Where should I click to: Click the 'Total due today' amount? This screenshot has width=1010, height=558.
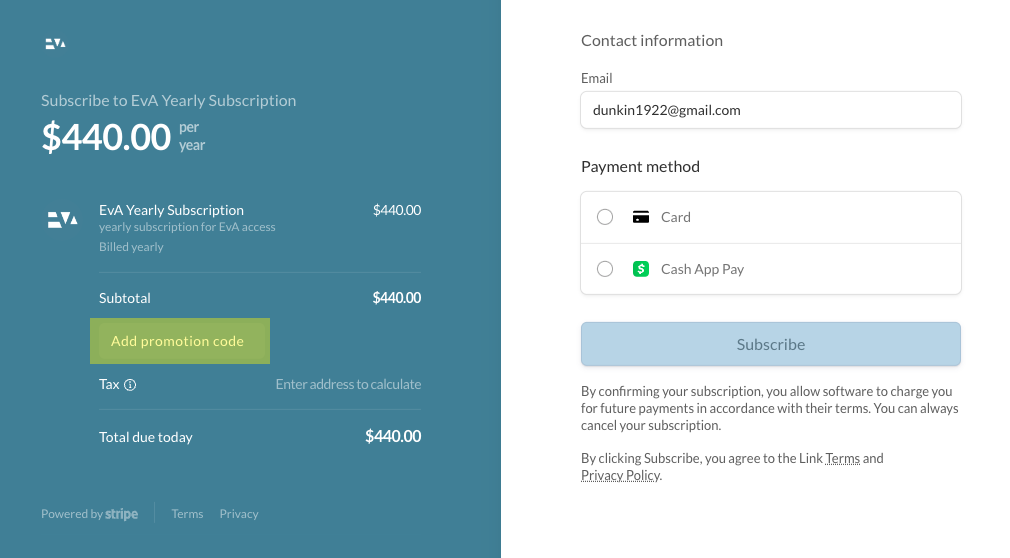click(x=393, y=437)
